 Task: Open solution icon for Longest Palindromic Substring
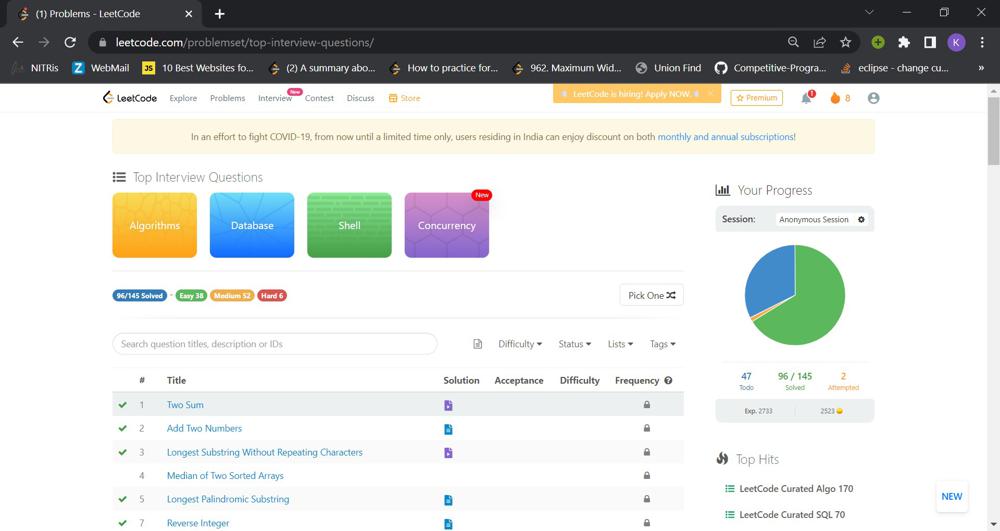point(448,500)
